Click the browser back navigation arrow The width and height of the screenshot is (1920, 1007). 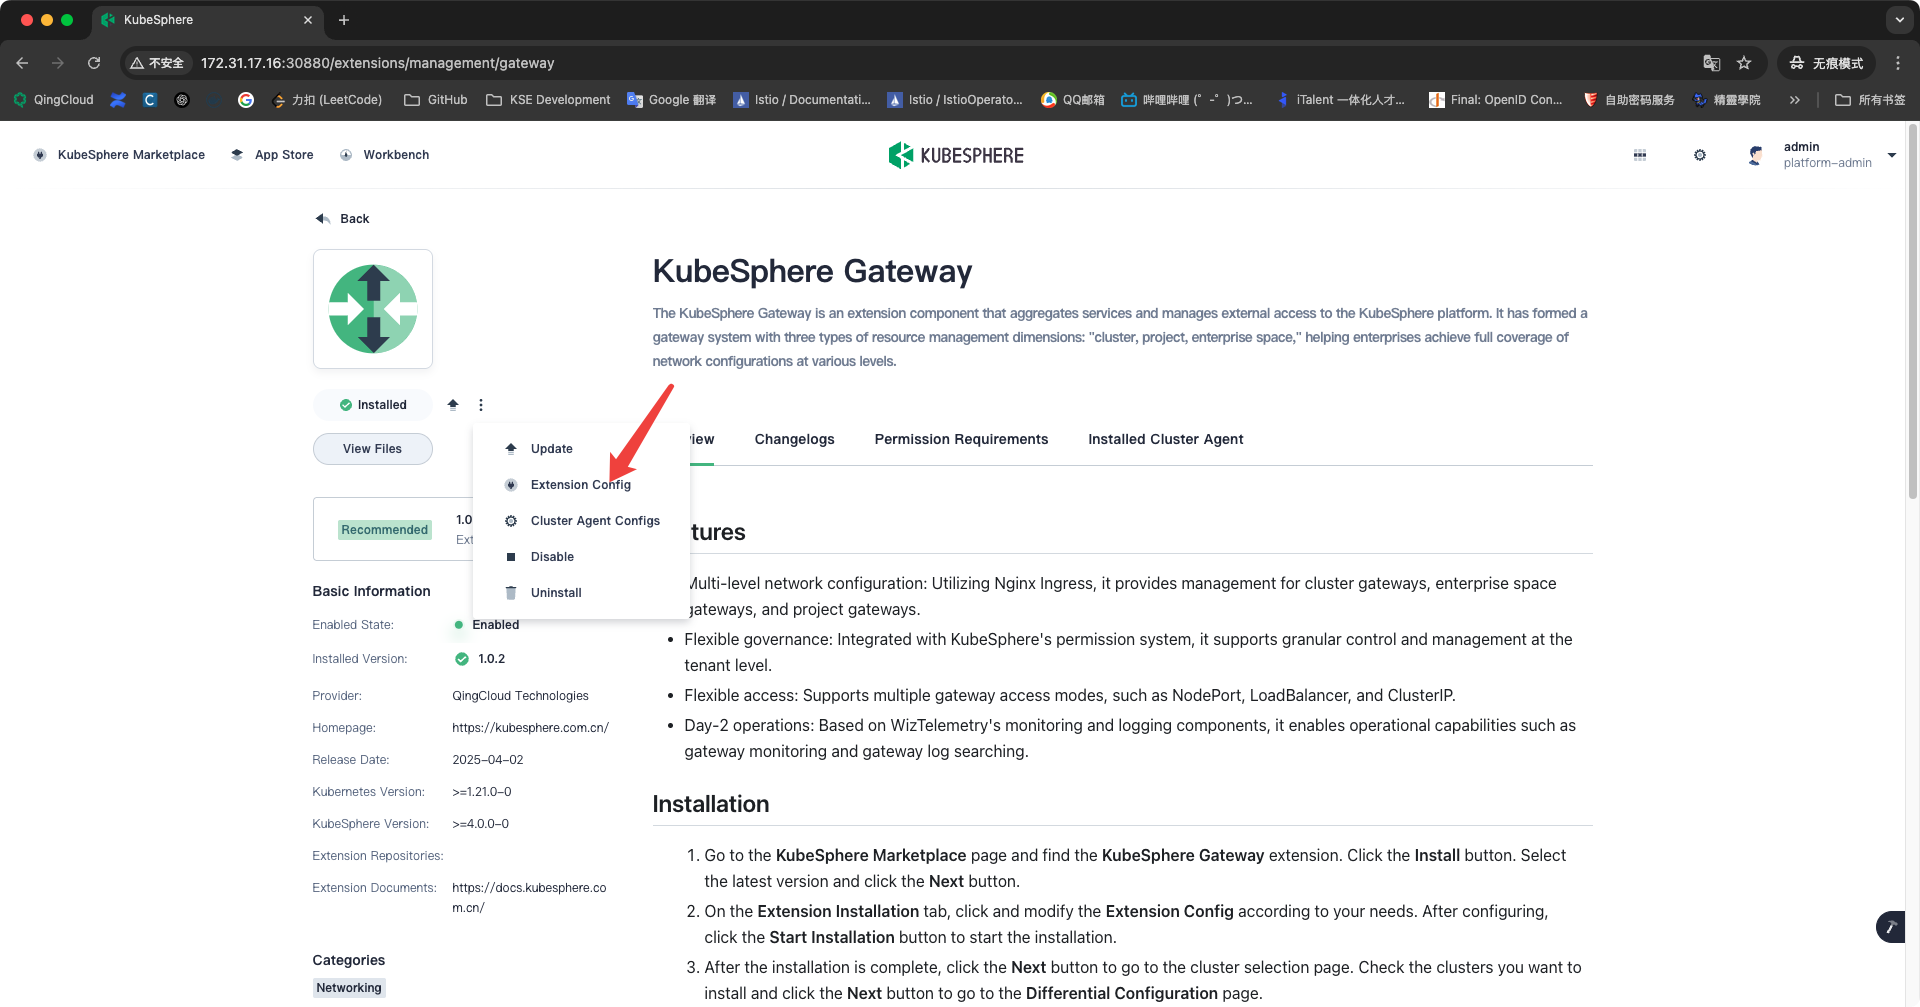click(22, 63)
